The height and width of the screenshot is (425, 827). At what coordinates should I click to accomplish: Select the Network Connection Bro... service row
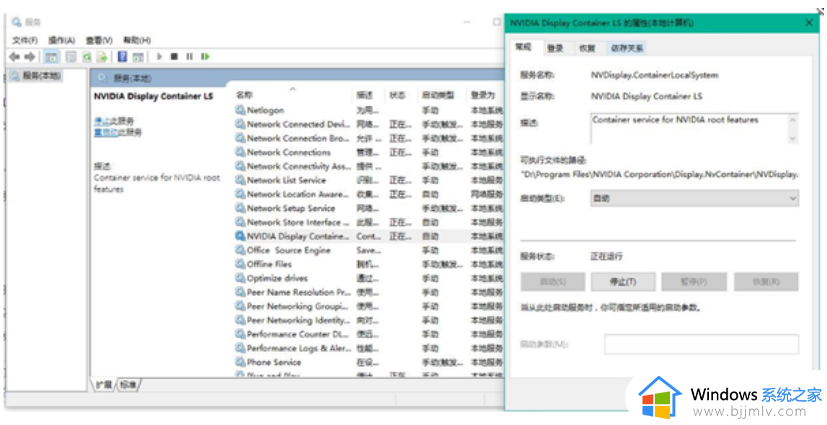[369, 138]
